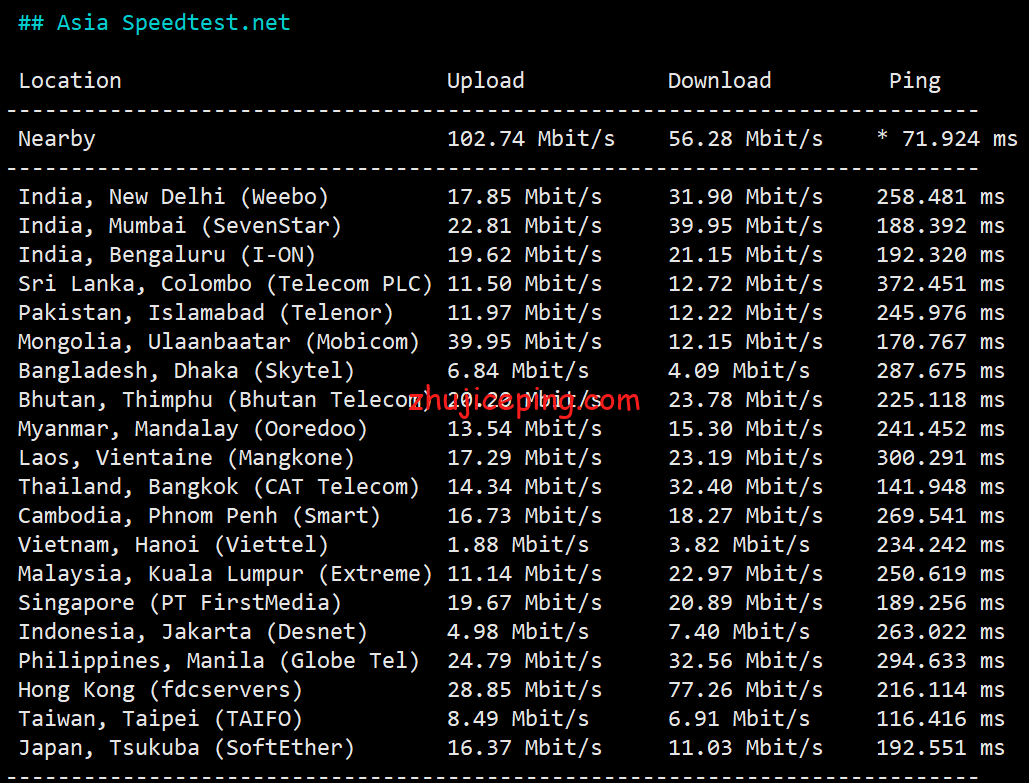
Task: Click Hanoi download 3.82 Mbit/s
Action: coord(739,544)
